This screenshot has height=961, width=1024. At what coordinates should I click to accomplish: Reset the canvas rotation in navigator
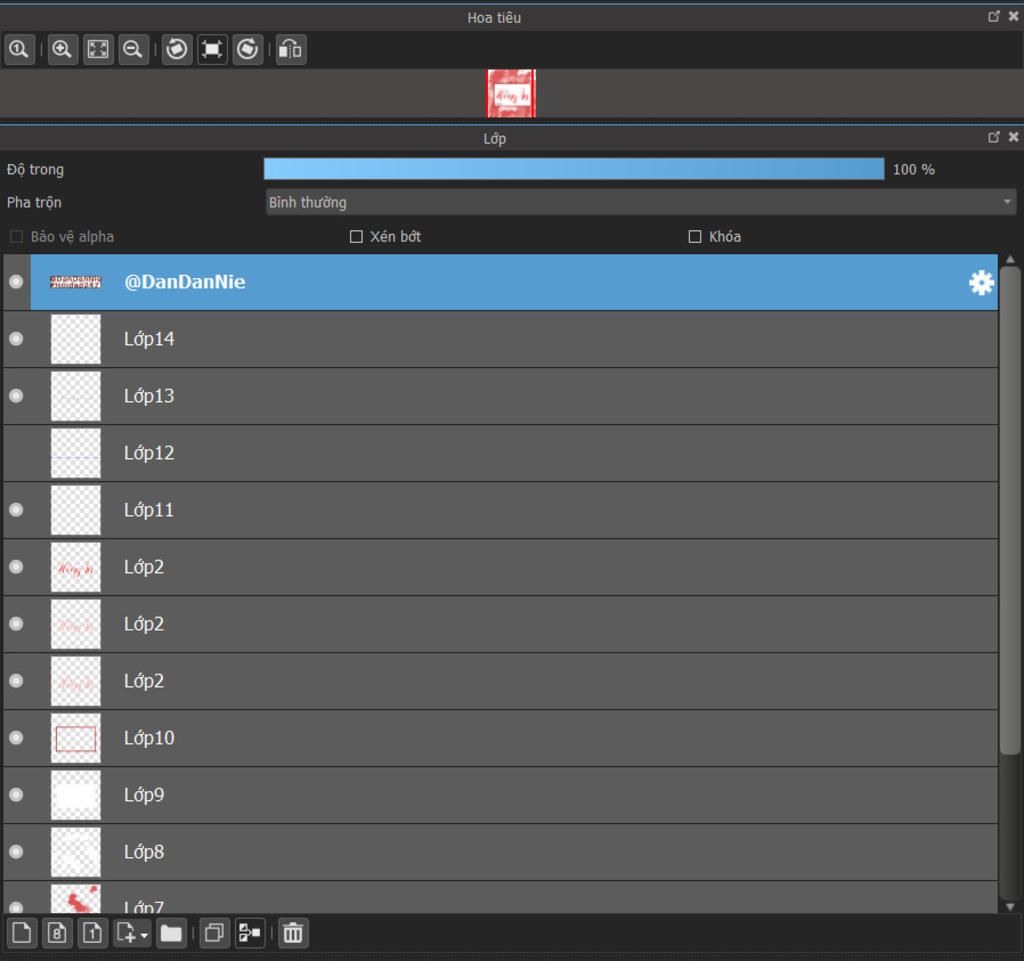coord(212,50)
